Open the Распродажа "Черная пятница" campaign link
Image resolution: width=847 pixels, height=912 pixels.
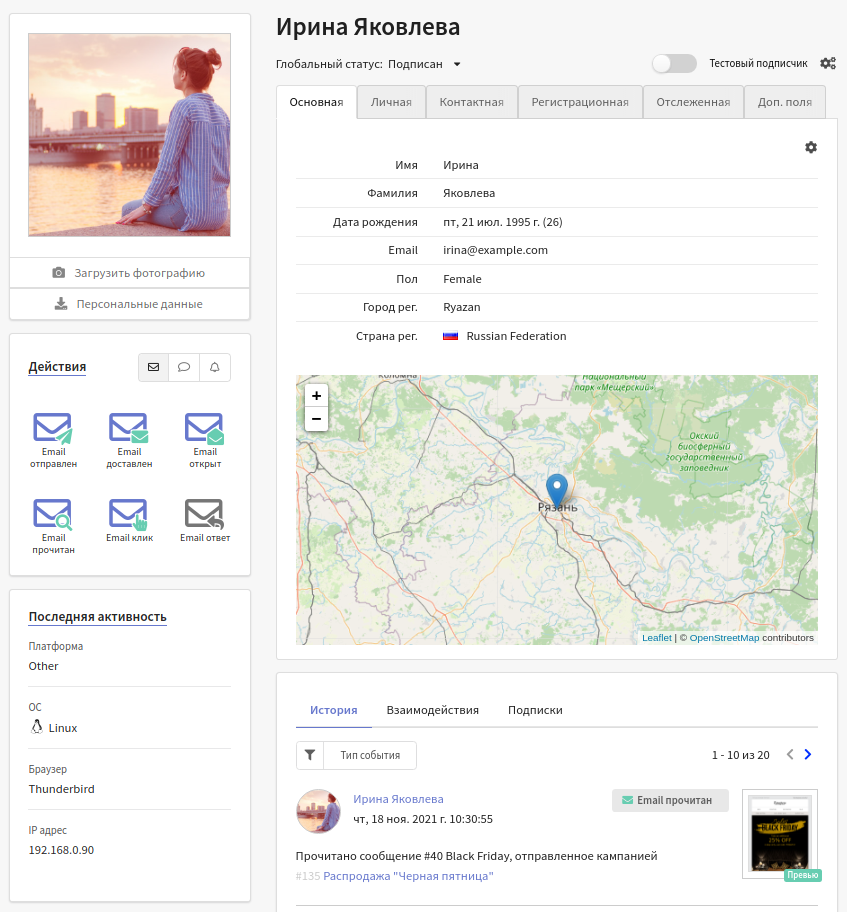coord(408,876)
